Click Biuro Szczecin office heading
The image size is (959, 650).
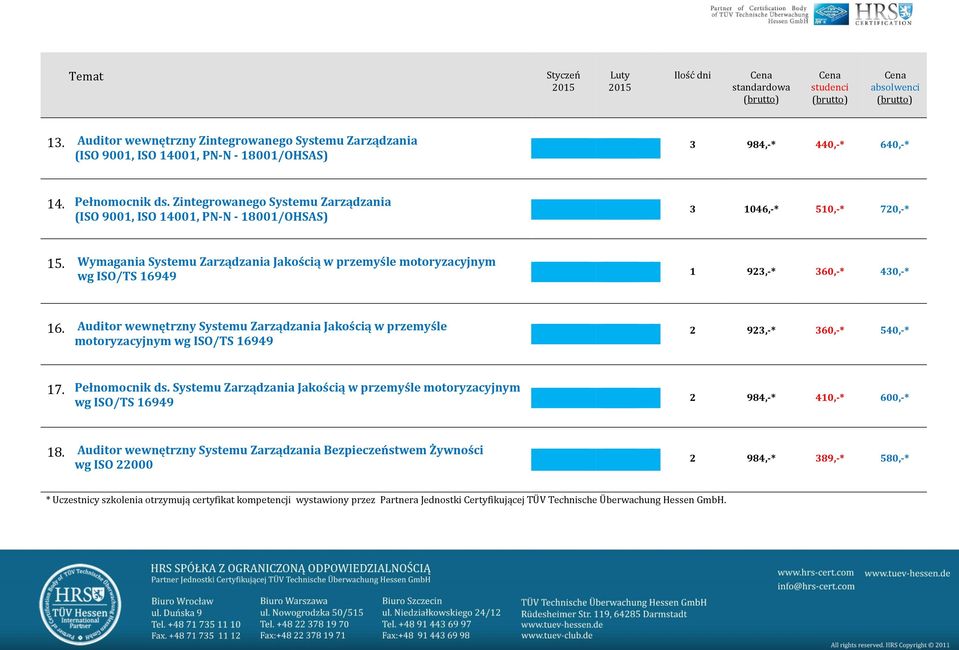[412, 601]
